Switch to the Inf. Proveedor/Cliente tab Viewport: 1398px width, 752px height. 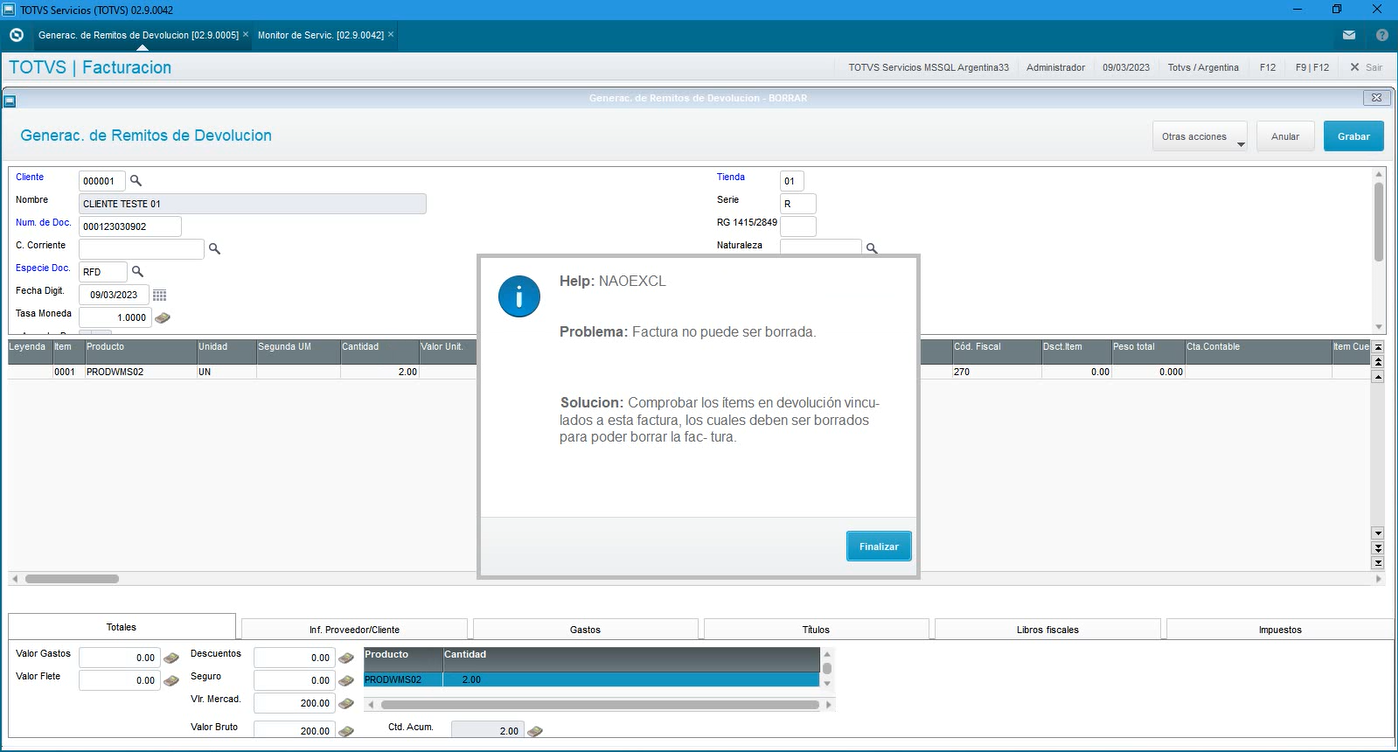355,629
